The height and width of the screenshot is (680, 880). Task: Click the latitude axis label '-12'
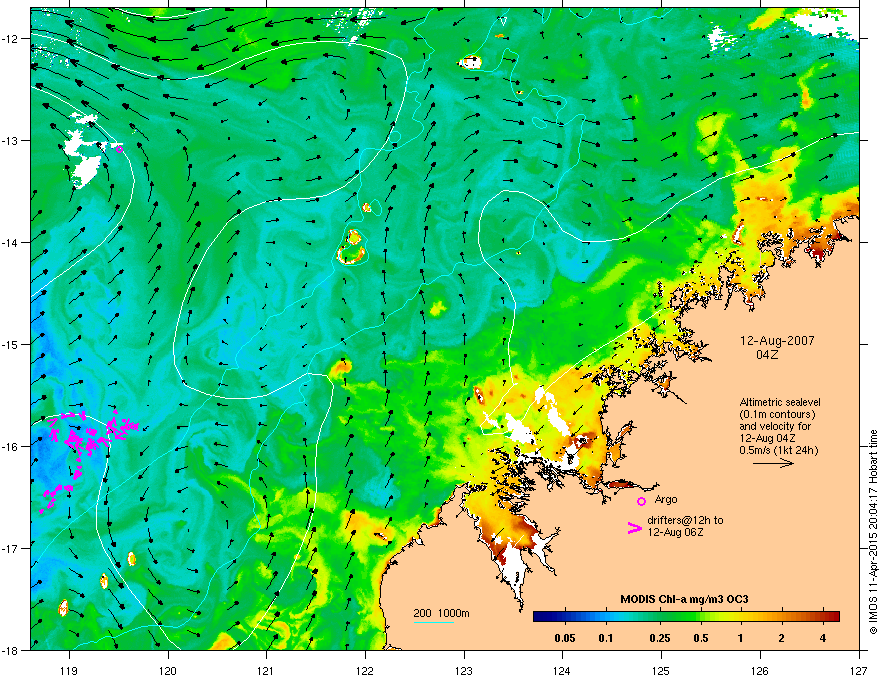tap(10, 39)
